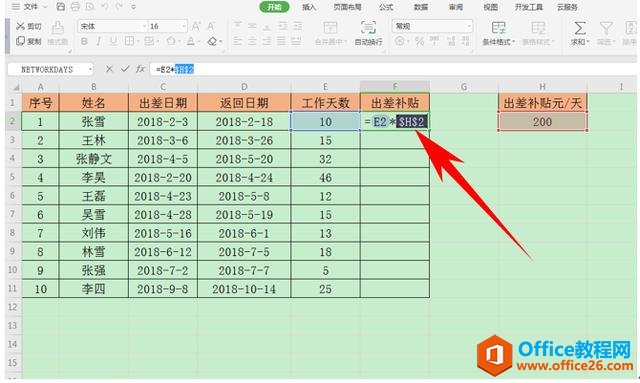Screen dimensions: 640x383
Task: Expand the font color dropdown arrow
Action: coord(200,42)
